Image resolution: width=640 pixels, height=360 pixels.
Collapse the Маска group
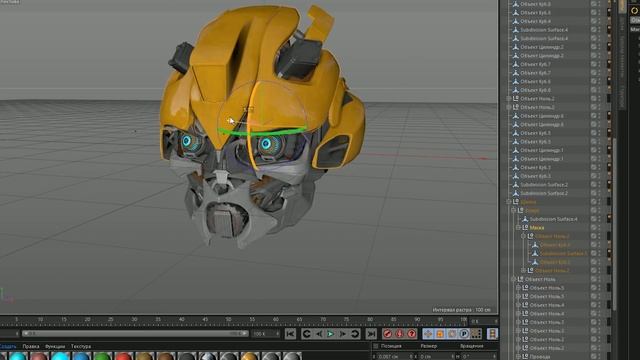518,228
